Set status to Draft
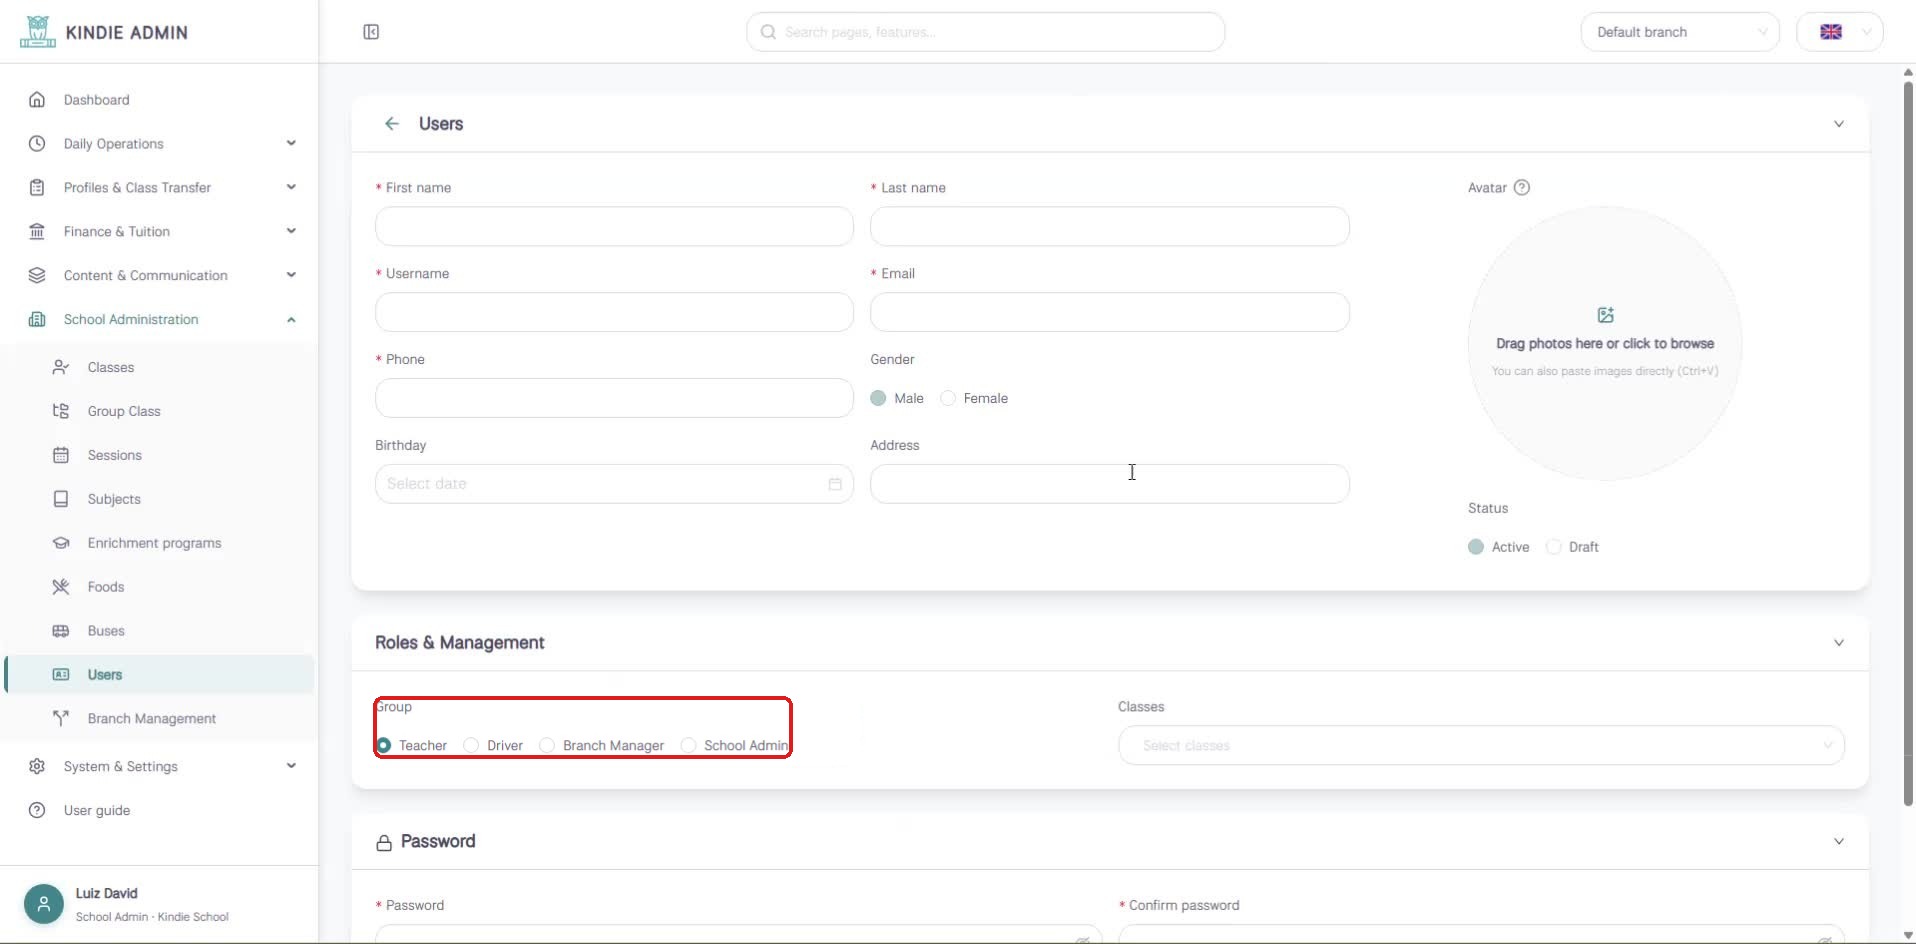Screen dimensions: 1916x944 coord(1553,547)
